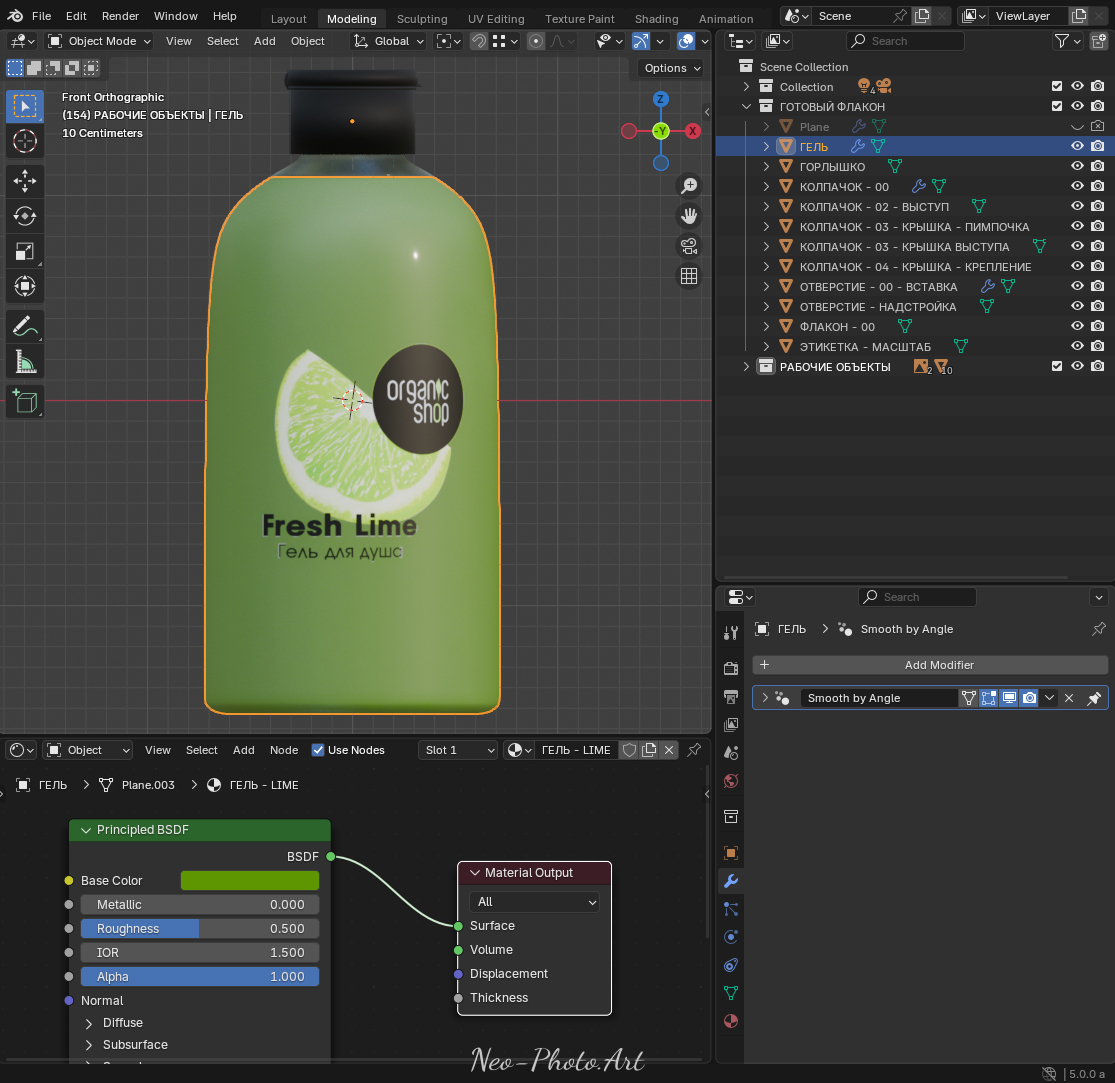Expand the Subsurface section in Principled BSDF

(x=89, y=1045)
